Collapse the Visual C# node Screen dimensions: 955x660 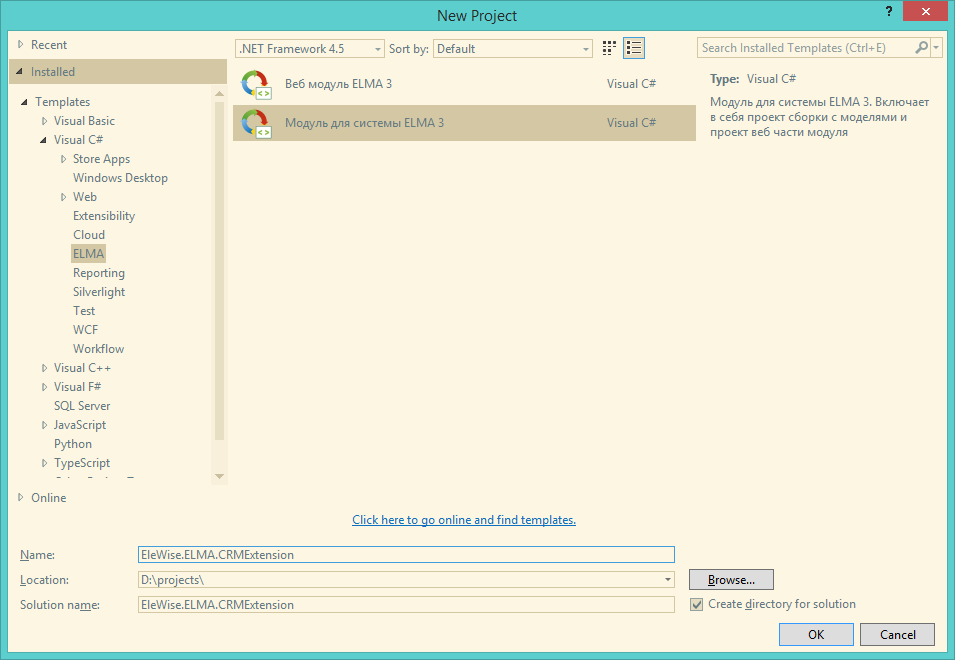[43, 140]
